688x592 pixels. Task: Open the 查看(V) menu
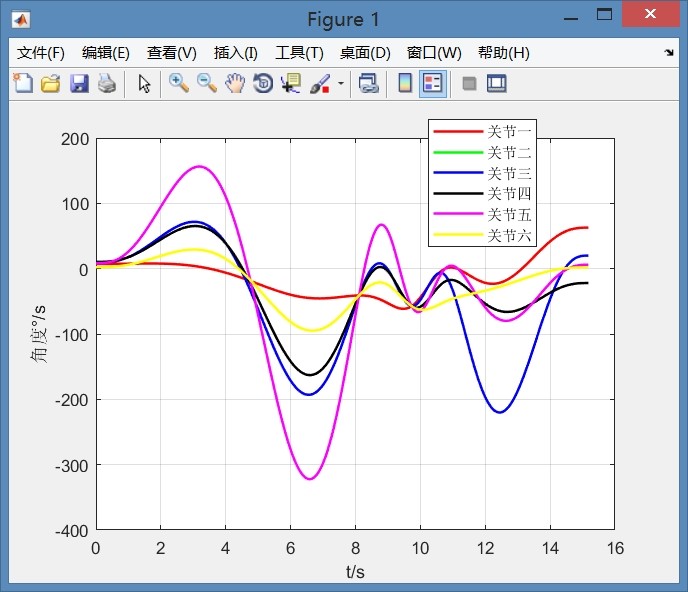pyautogui.click(x=172, y=53)
